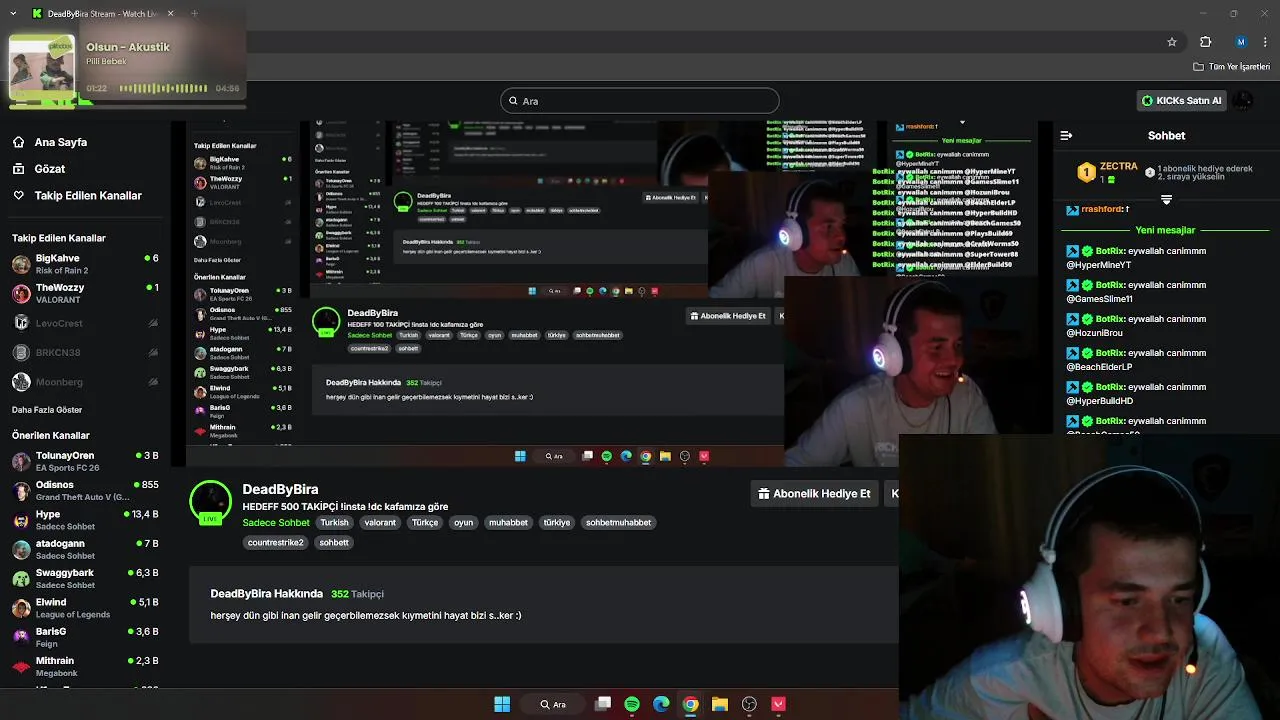Select the muhabbet tag
The width and height of the screenshot is (1280, 720).
508,523
